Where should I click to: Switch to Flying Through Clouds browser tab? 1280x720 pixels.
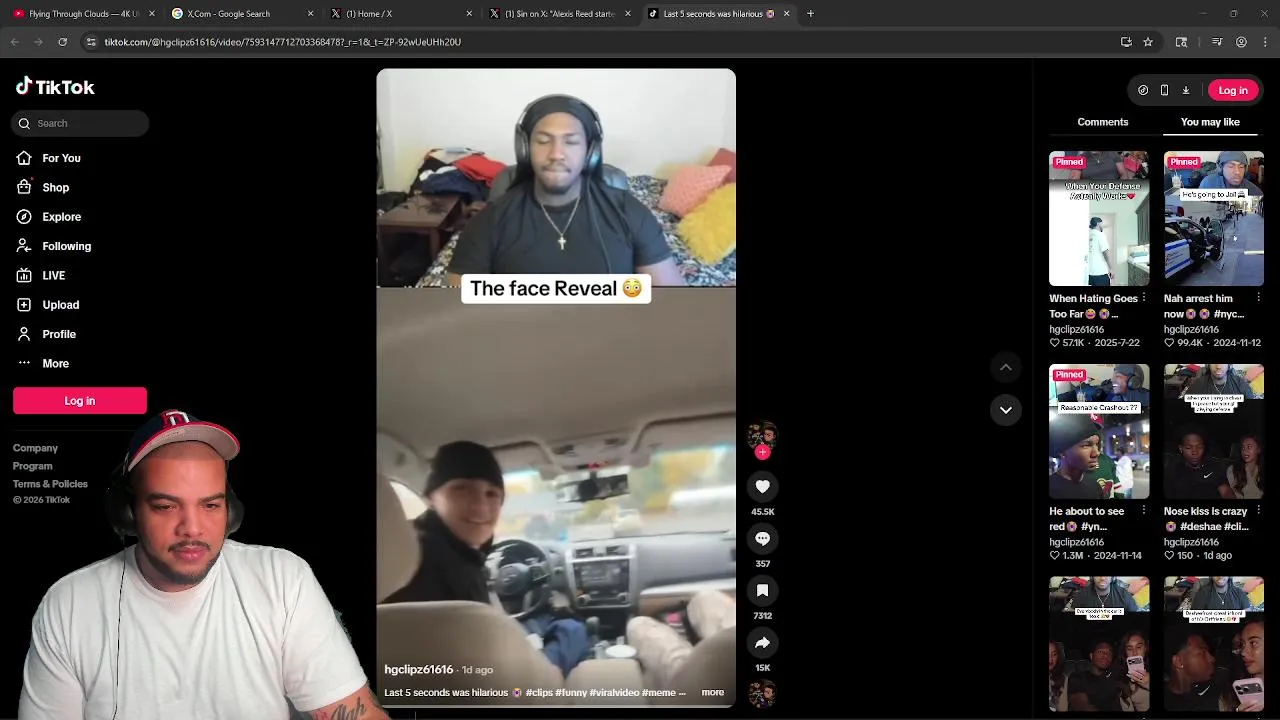tap(83, 14)
